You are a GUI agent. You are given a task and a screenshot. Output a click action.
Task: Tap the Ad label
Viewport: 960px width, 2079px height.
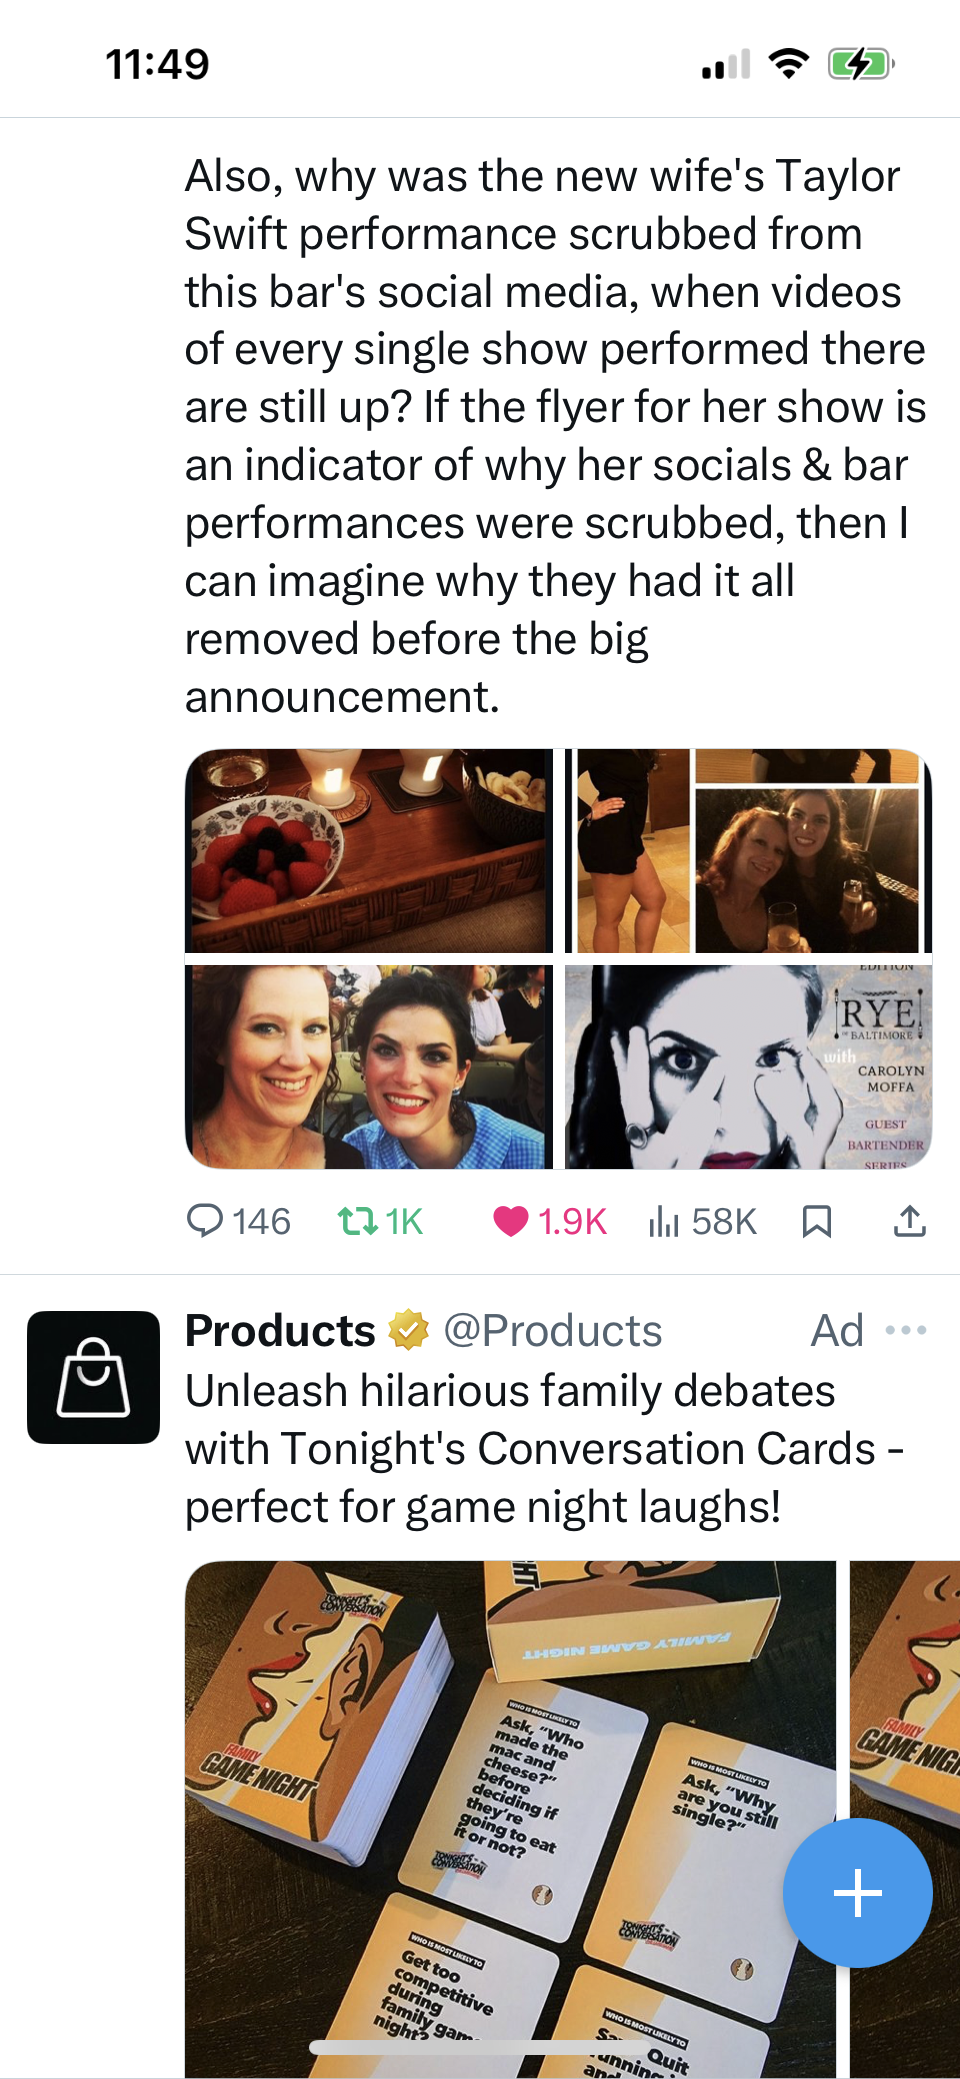coord(837,1331)
